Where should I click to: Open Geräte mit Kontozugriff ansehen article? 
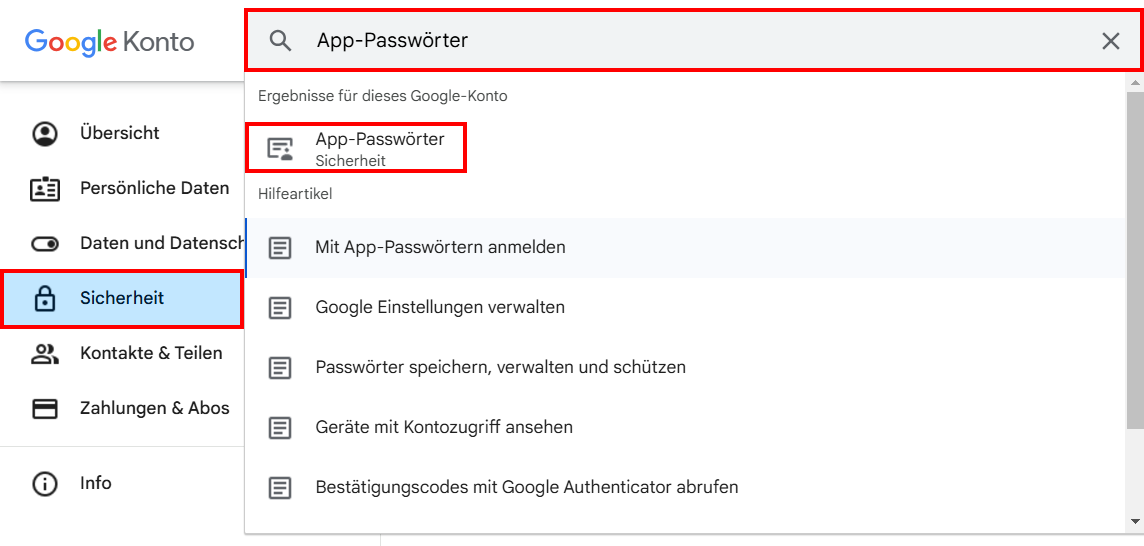pyautogui.click(x=444, y=427)
